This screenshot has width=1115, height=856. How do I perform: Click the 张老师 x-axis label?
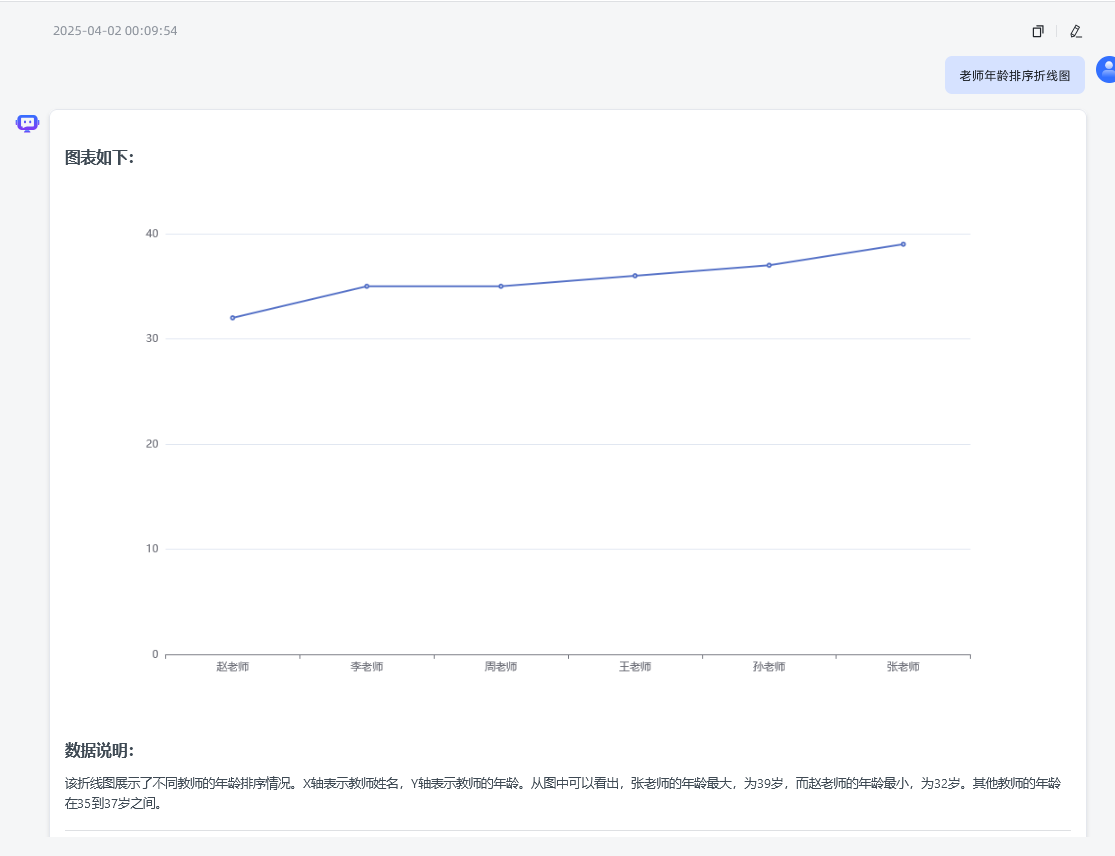(903, 667)
